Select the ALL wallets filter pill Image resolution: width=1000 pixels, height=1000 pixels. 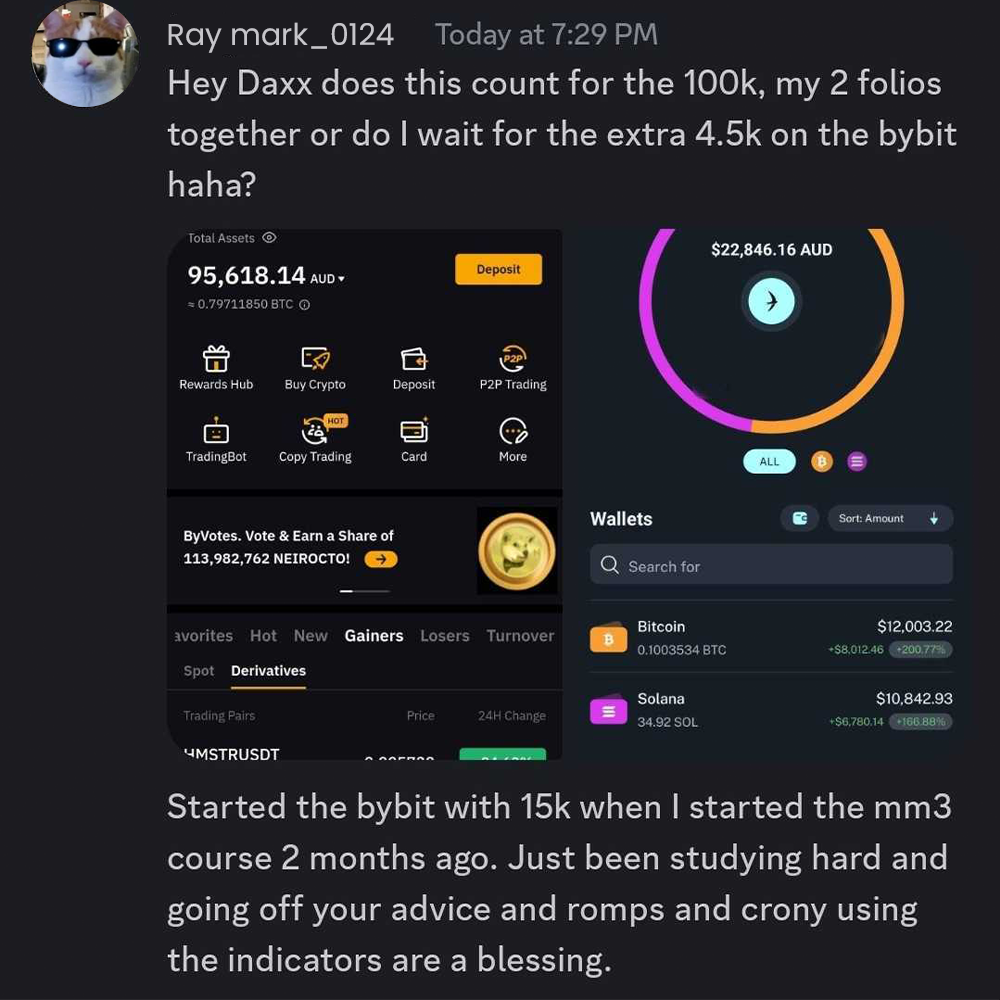(769, 461)
